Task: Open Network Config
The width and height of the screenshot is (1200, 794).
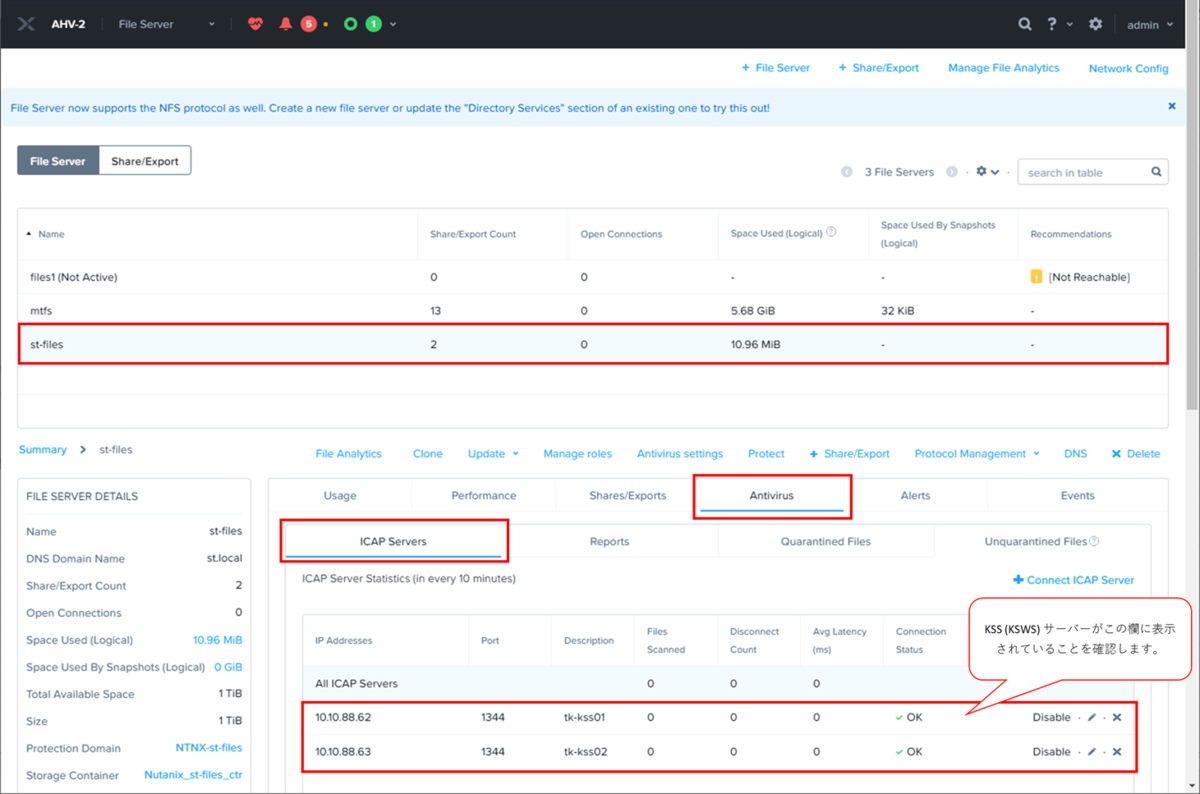Action: (x=1128, y=68)
